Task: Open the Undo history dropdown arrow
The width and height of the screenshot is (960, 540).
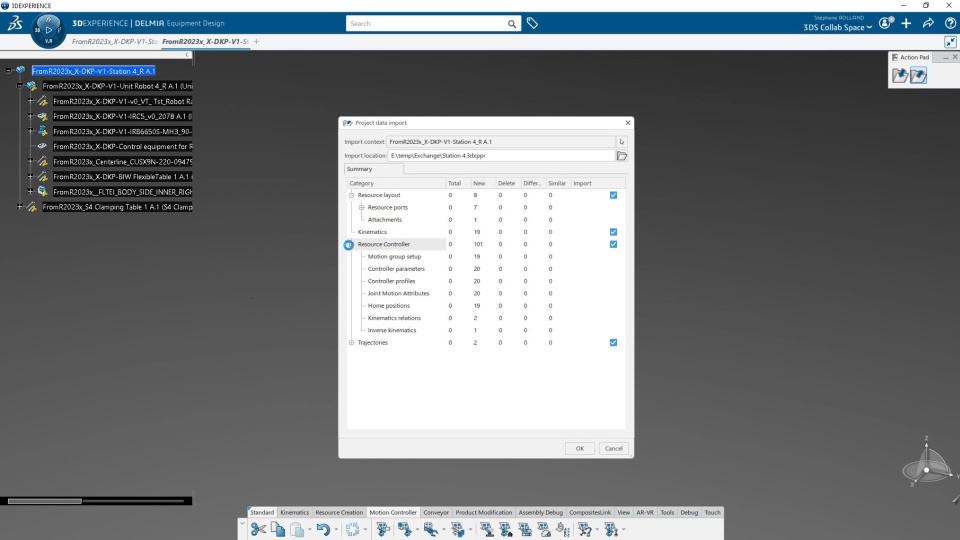Action: pyautogui.click(x=336, y=530)
